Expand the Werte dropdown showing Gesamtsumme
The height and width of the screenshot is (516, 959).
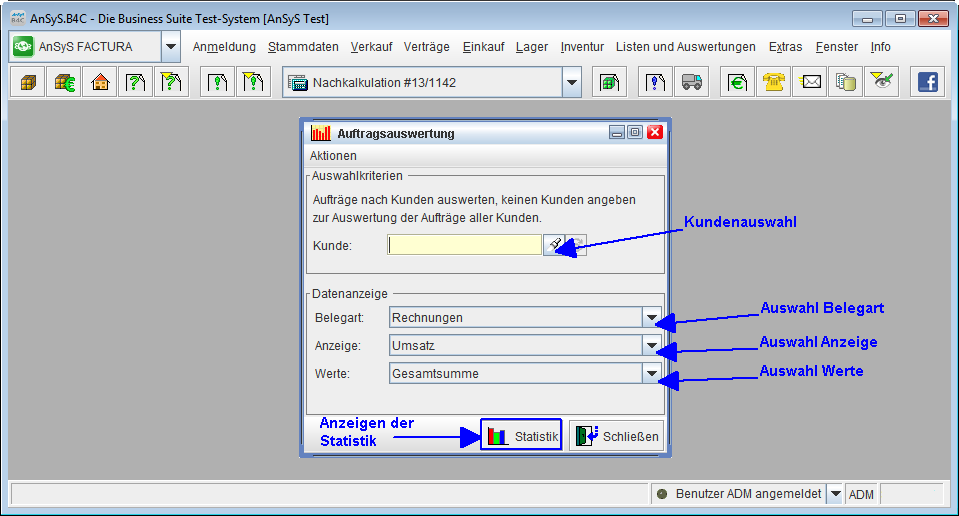coord(652,373)
